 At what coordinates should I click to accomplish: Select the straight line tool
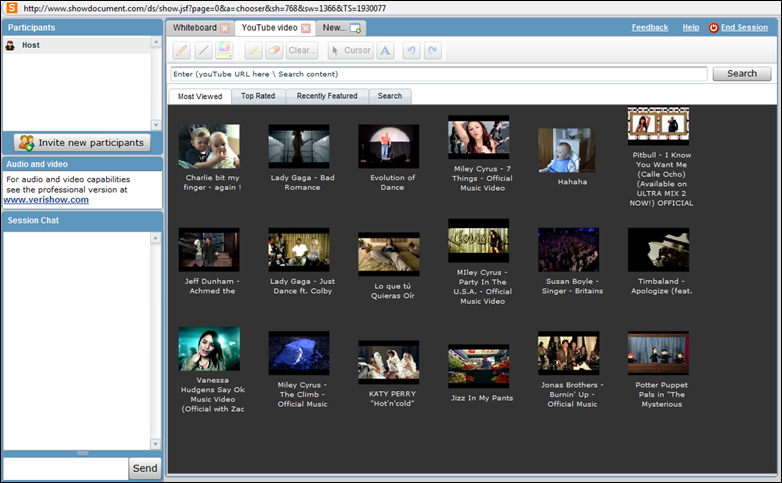point(202,50)
